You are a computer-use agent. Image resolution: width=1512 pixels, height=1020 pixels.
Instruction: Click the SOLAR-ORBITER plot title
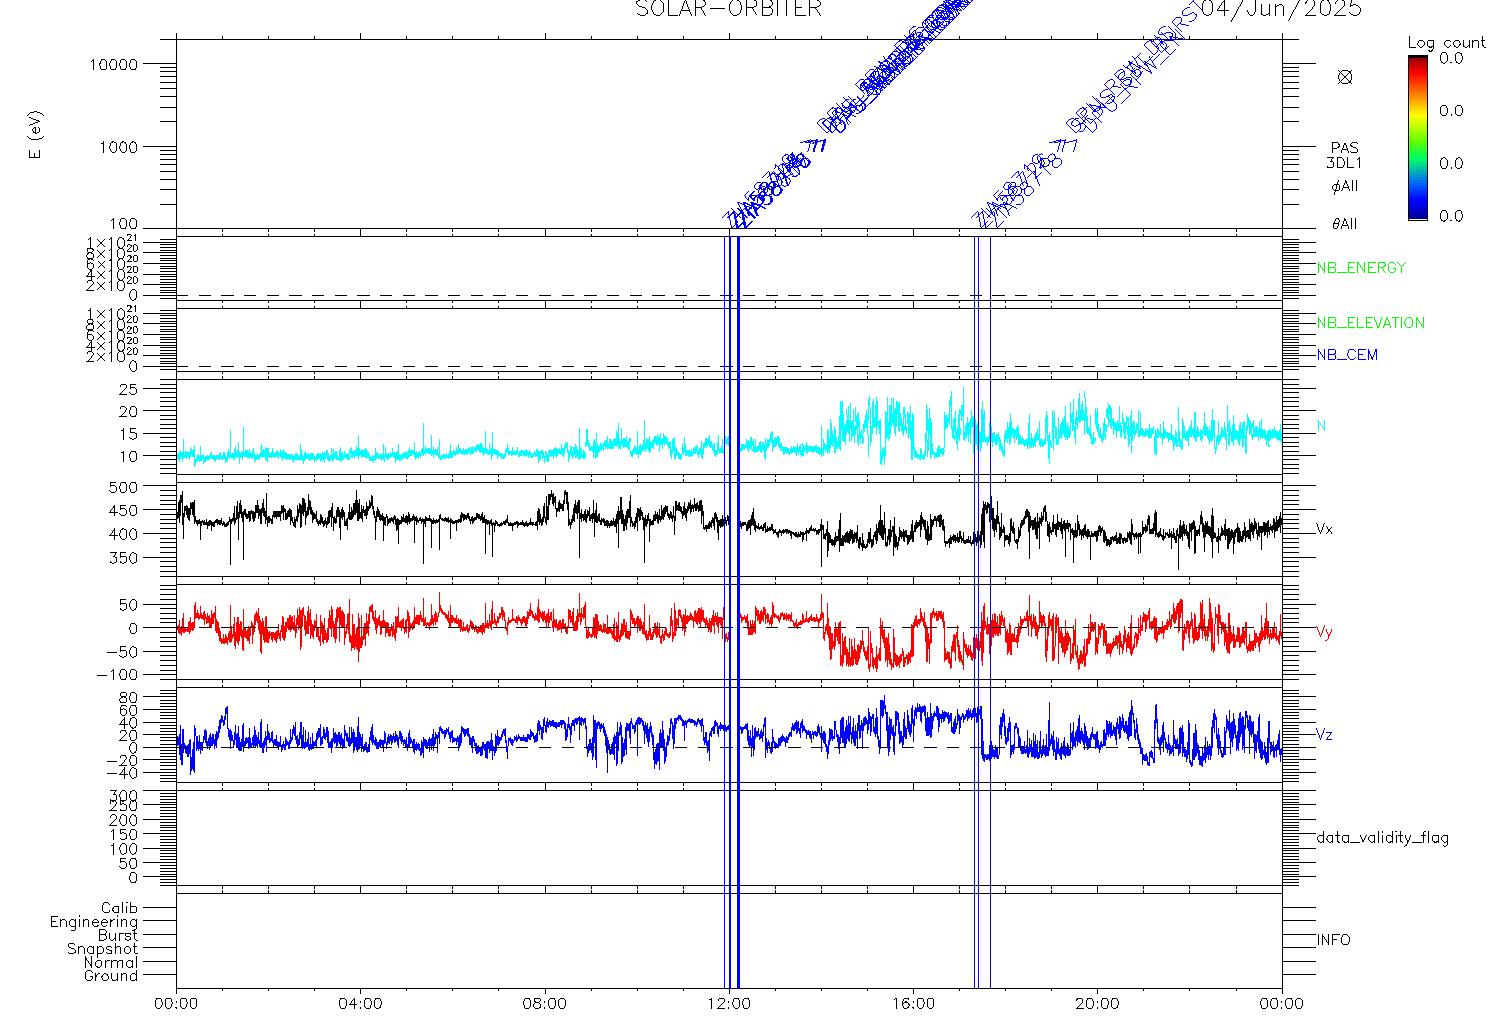click(x=728, y=9)
